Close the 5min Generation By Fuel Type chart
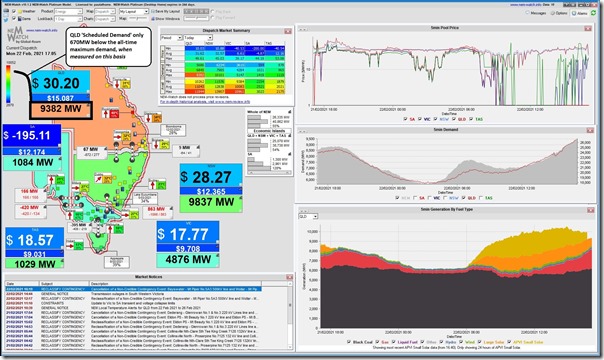This screenshot has width=604, height=360. pos(591,210)
